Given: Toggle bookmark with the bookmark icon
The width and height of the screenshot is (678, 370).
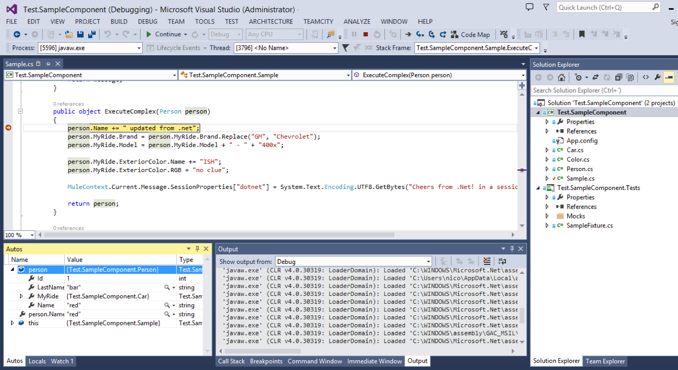Looking at the screenshot, I should (x=582, y=34).
